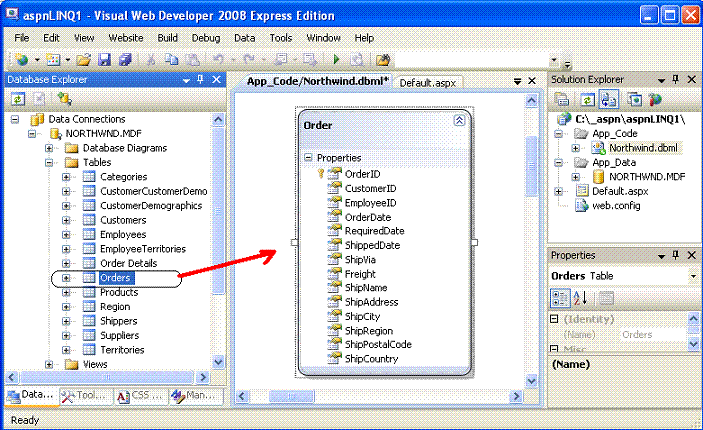Pin the Properties panel

coord(676,255)
